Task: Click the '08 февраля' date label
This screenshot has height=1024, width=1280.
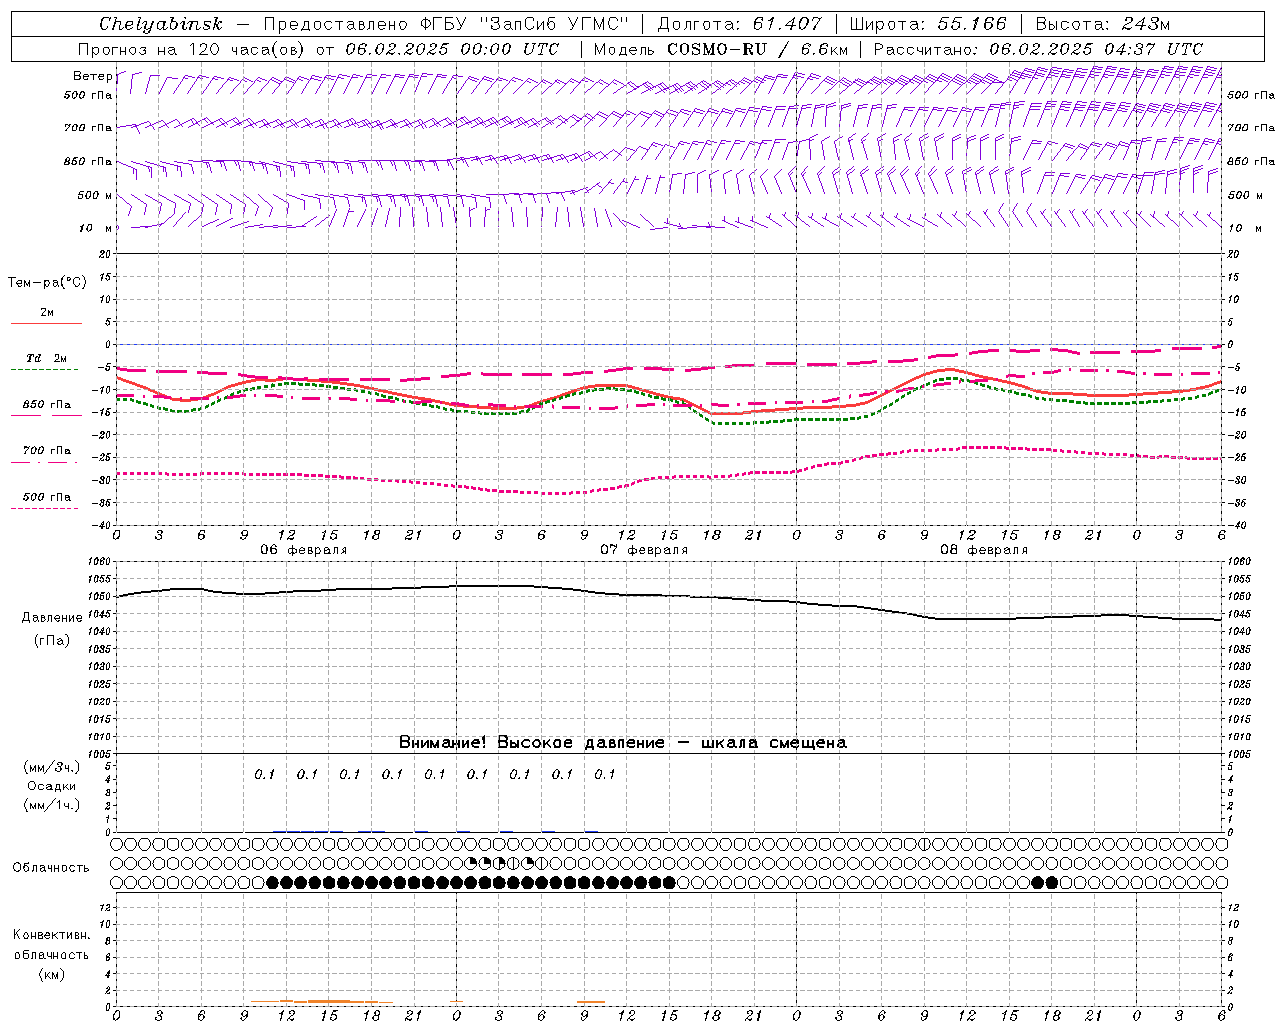Action: [x=984, y=550]
